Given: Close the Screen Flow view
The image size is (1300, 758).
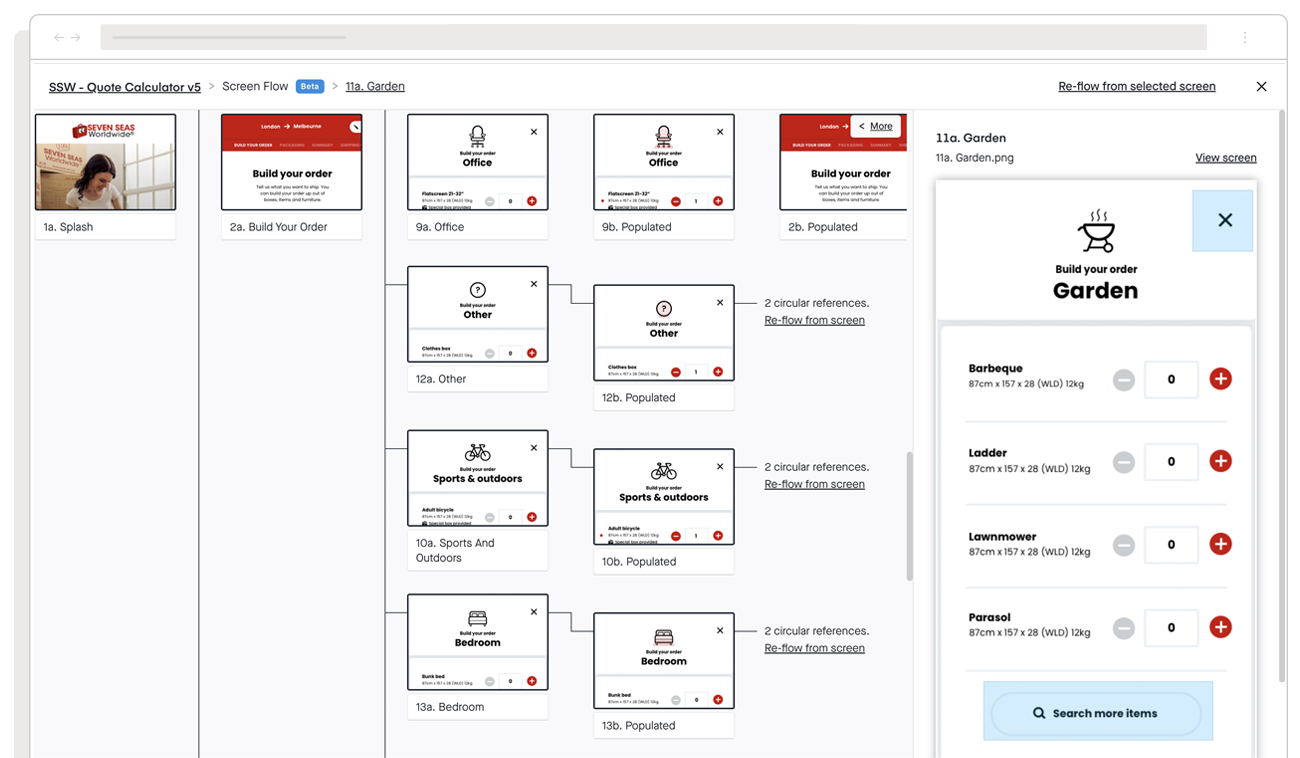Looking at the screenshot, I should coord(1262,87).
